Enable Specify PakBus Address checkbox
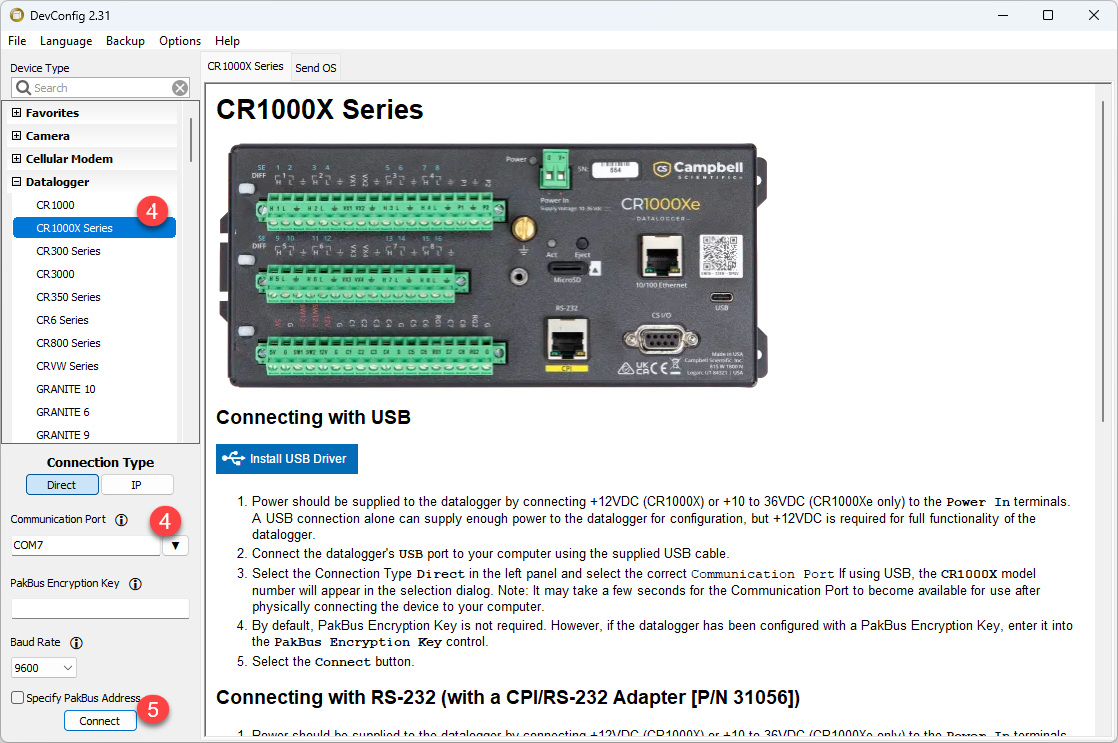 tap(17, 698)
